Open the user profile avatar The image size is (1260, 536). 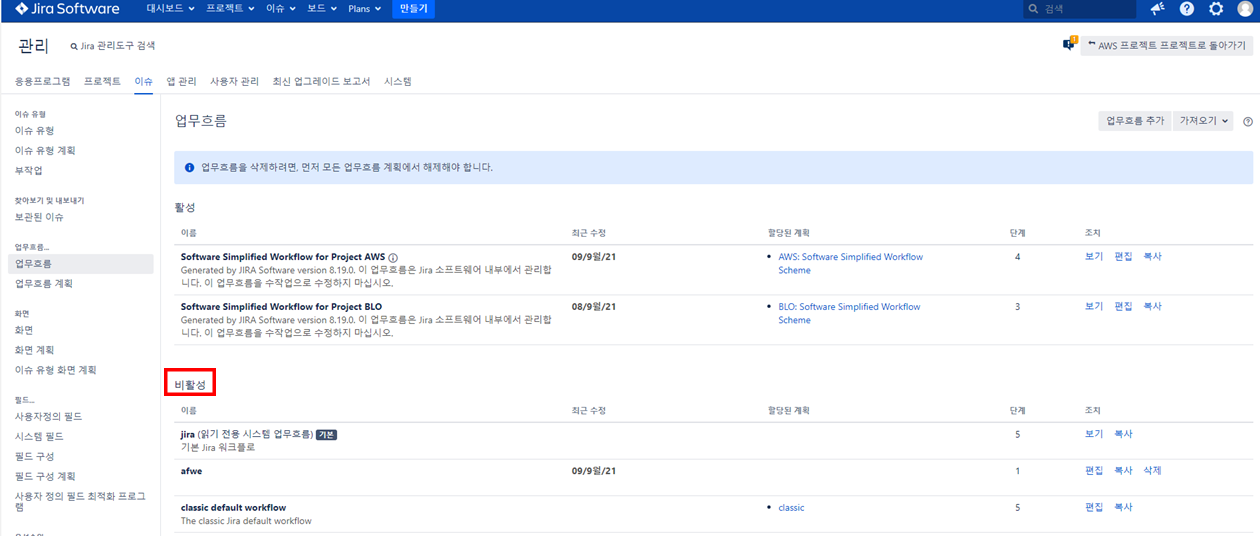click(x=1245, y=9)
